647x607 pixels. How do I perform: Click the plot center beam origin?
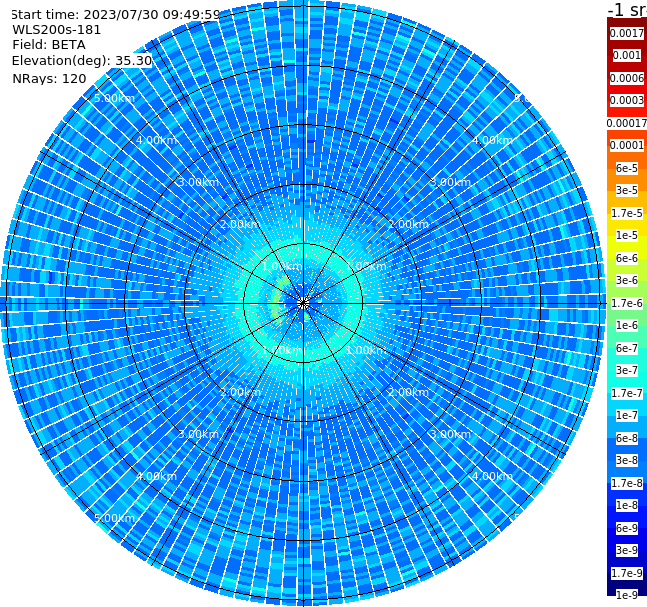pyautogui.click(x=303, y=303)
